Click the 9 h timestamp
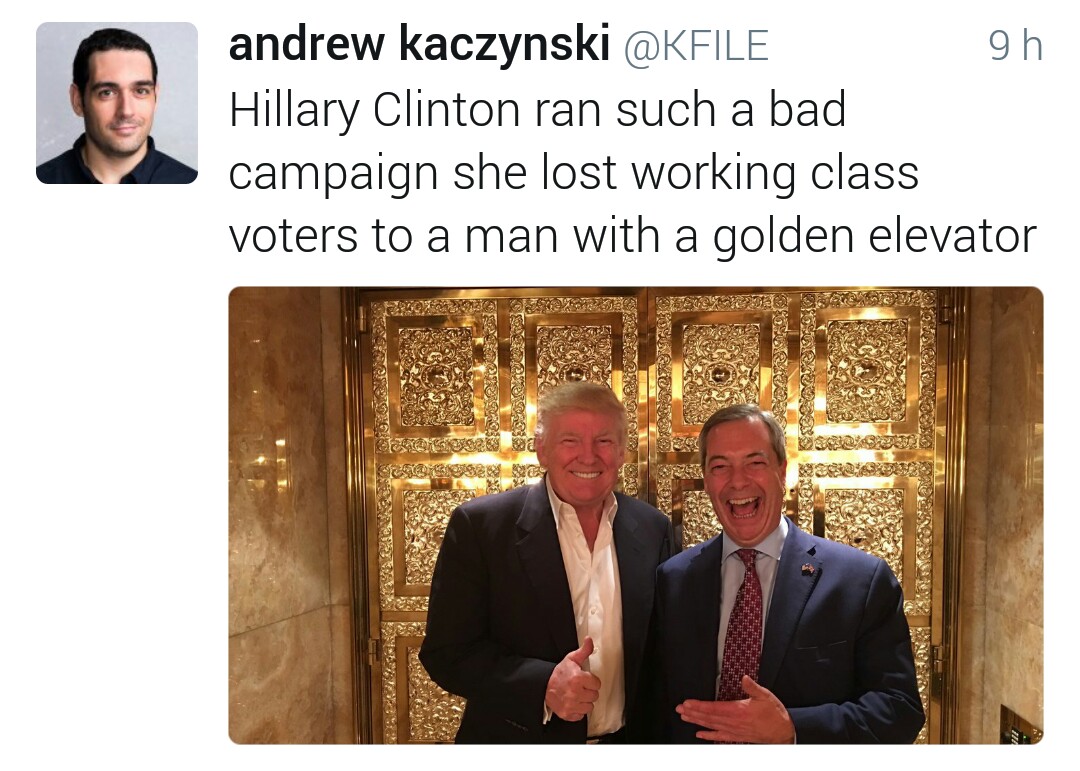 click(x=1015, y=46)
